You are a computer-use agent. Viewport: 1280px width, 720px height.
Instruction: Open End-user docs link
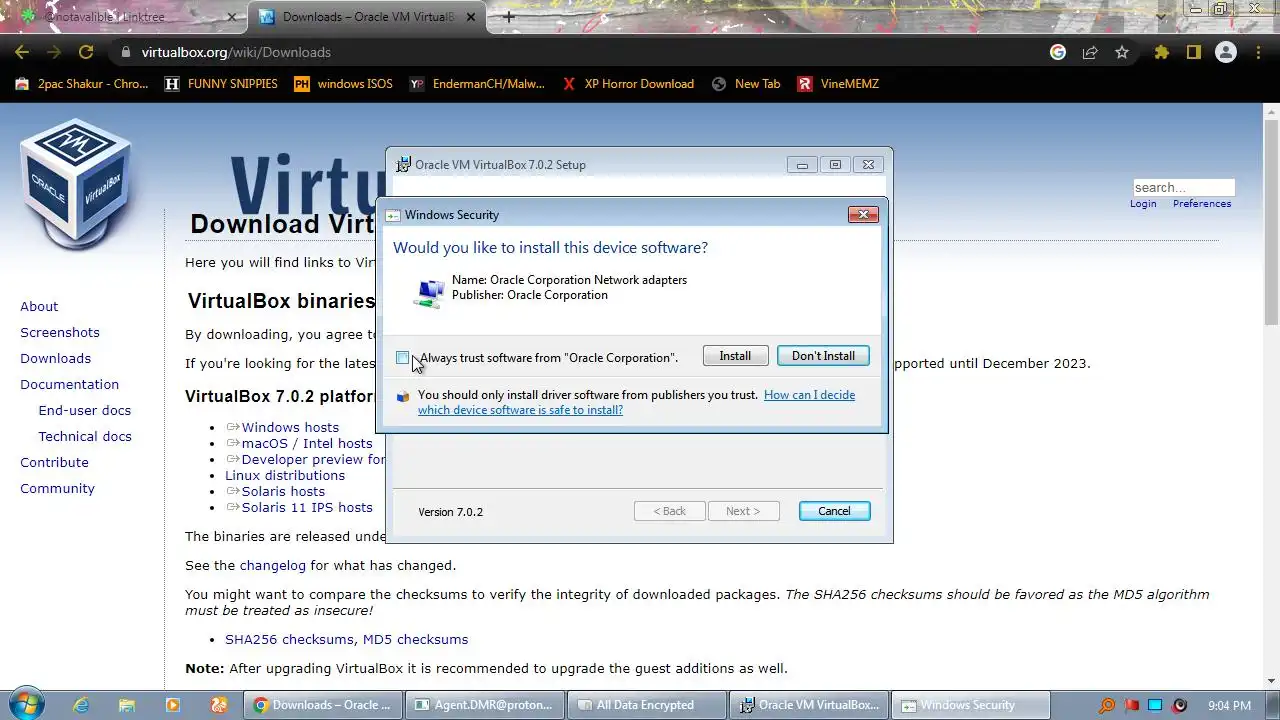coord(84,410)
